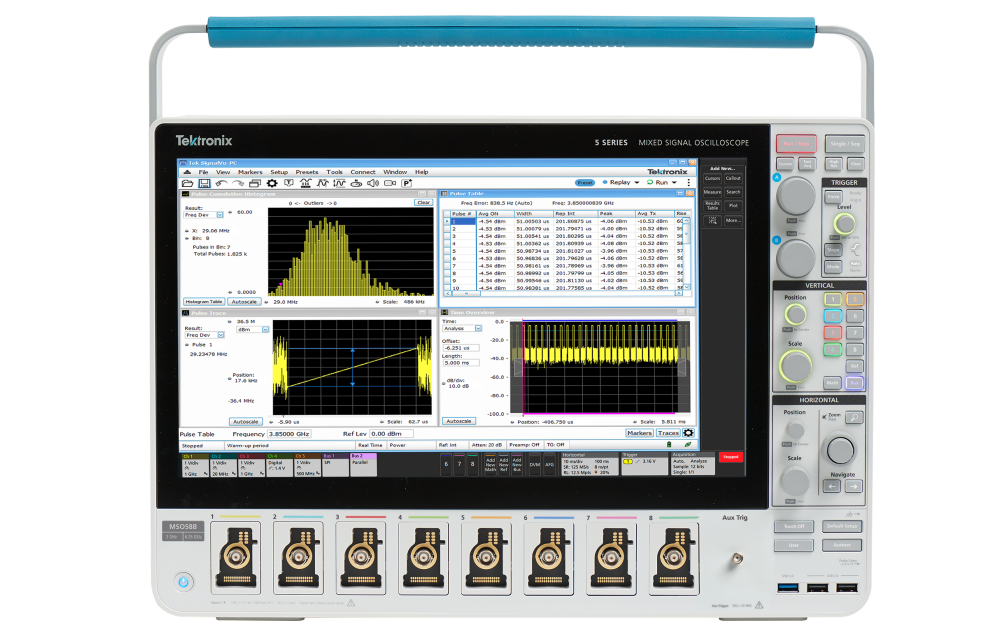Screen dimensions: 987x632
Task: Click the Results Table side panel button
Action: click(x=713, y=205)
